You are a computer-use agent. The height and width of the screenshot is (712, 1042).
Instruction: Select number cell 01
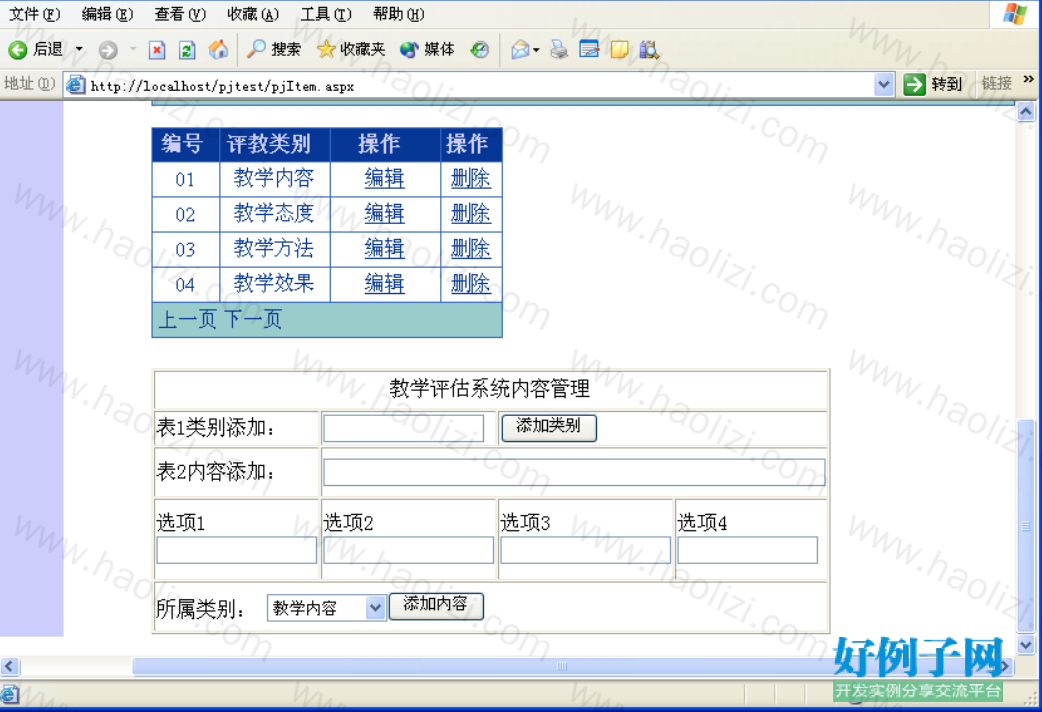click(185, 179)
